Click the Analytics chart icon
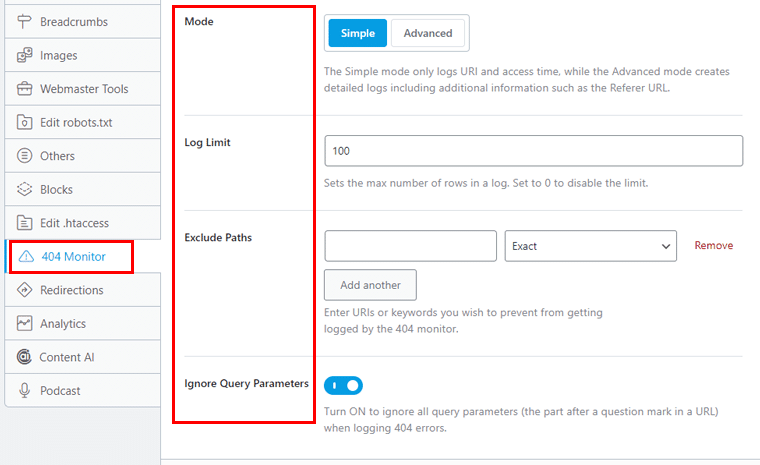This screenshot has width=760, height=465. tap(25, 324)
